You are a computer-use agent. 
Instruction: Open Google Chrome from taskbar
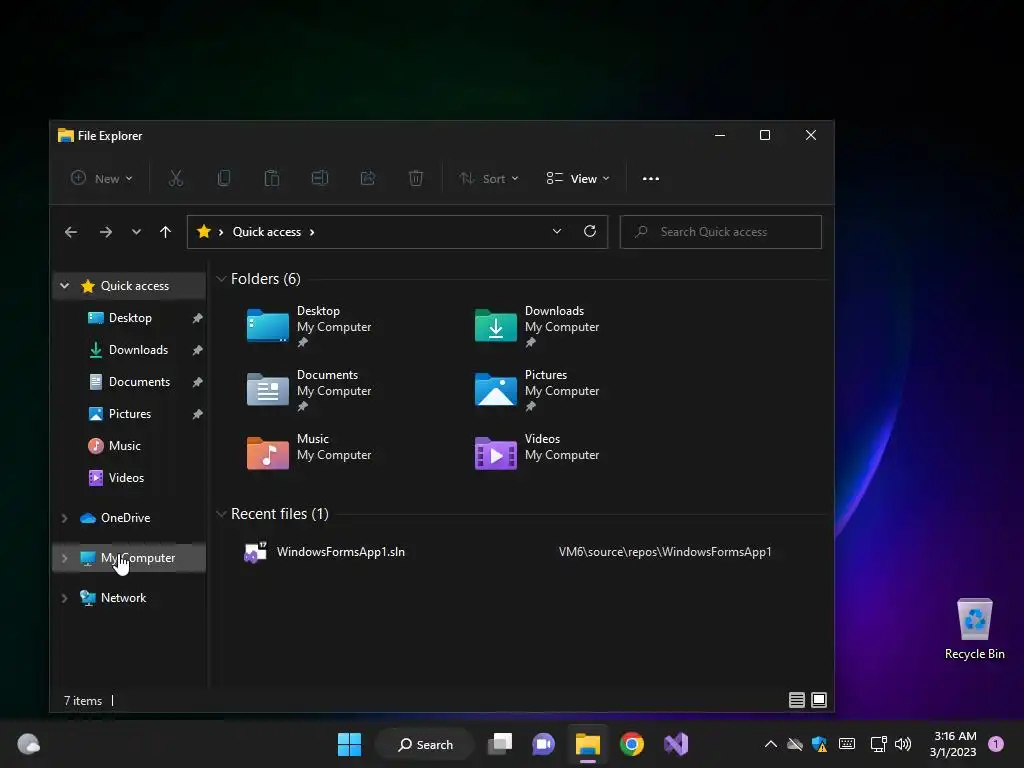[x=632, y=744]
